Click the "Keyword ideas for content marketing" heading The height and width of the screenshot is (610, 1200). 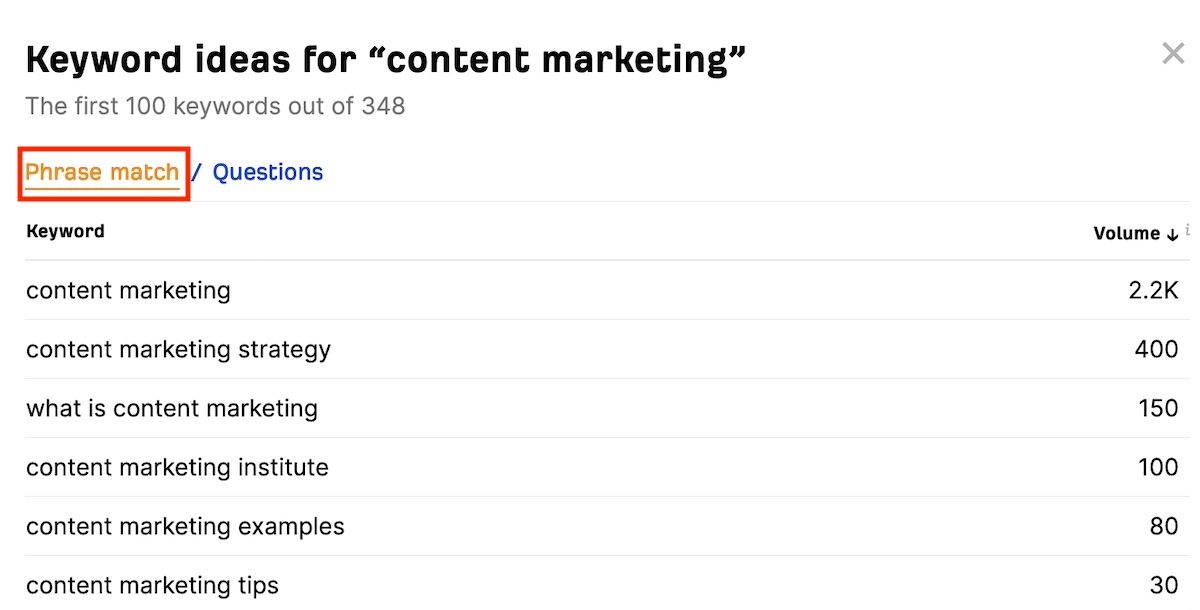tap(386, 60)
